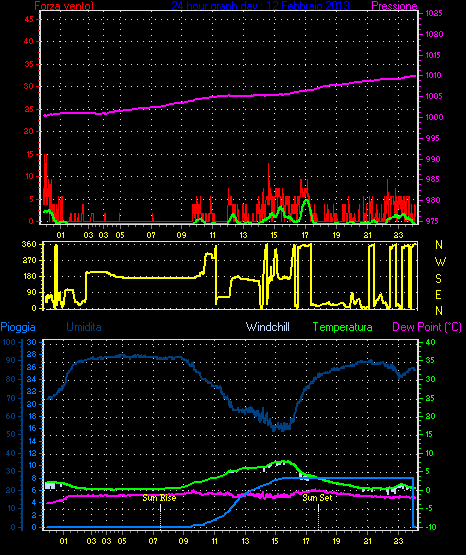The image size is (466, 555).
Task: Click hour 07 on the top chart's time axis
Action: [x=151, y=235]
